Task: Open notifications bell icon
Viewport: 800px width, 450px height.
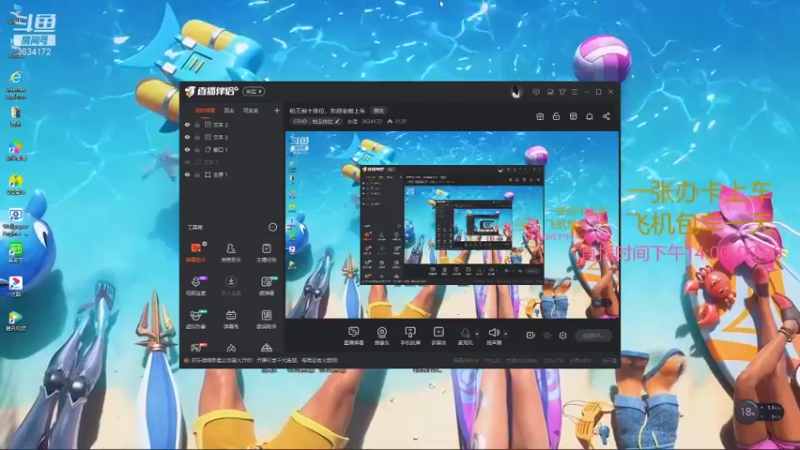Action: point(590,116)
